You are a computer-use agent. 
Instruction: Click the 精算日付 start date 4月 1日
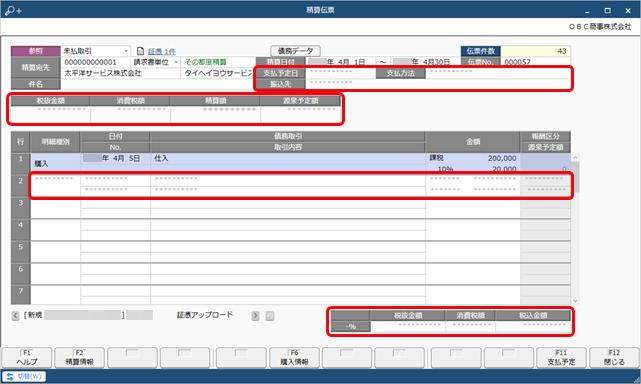[340, 62]
